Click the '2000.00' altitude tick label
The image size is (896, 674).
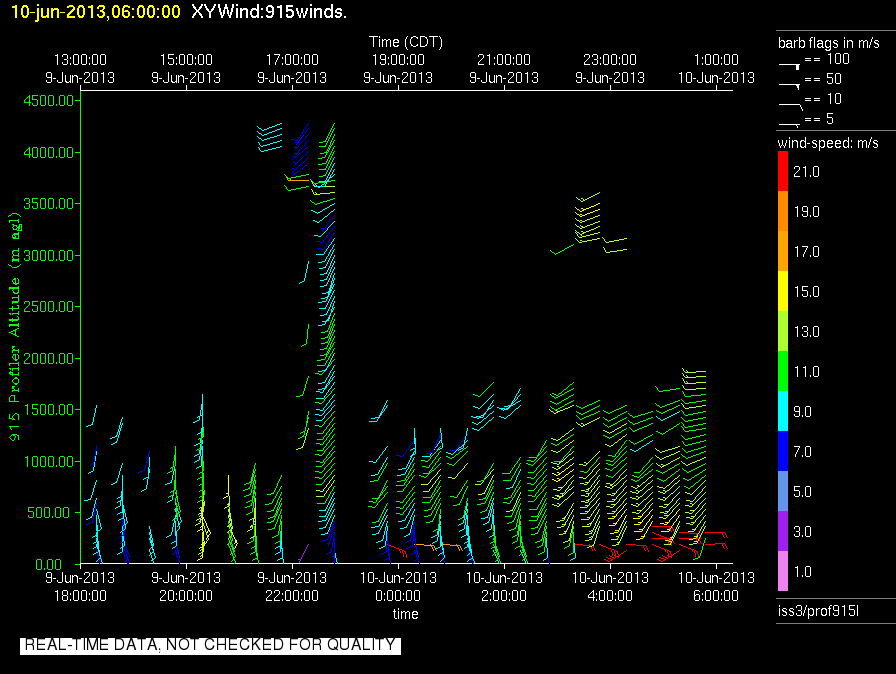[49, 359]
